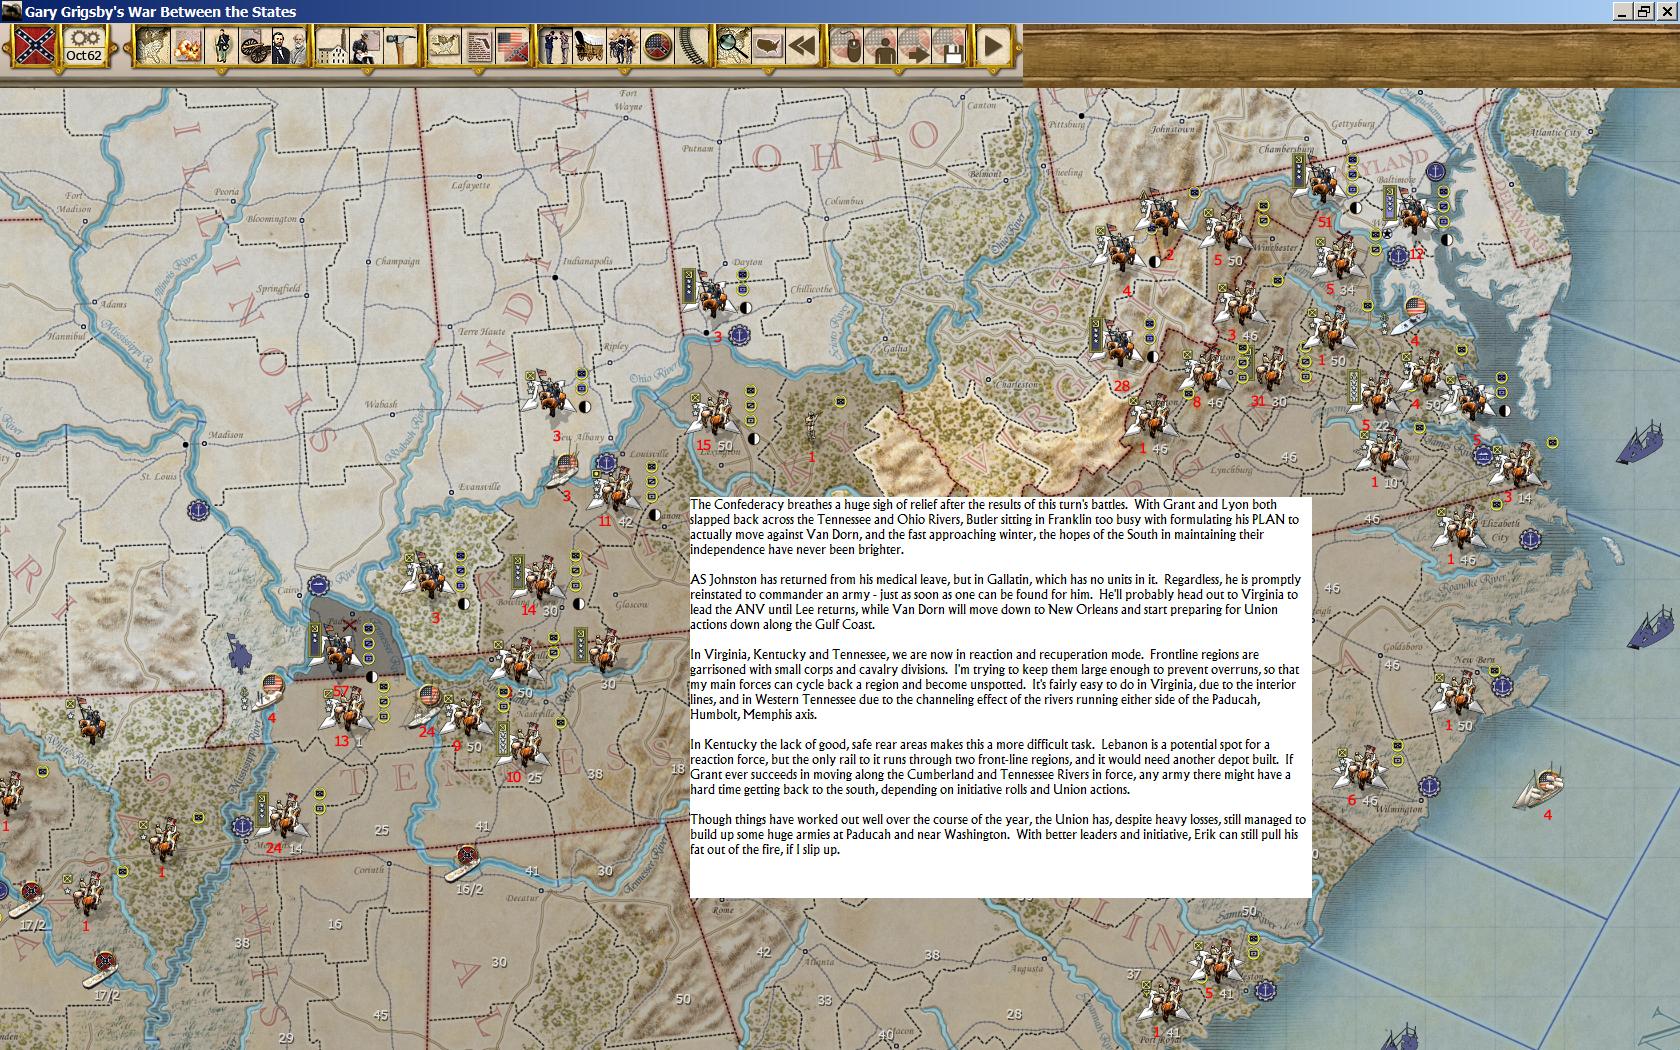Click the computer mouse preferences icon
Screen dimensions: 1680x1050
(847, 46)
